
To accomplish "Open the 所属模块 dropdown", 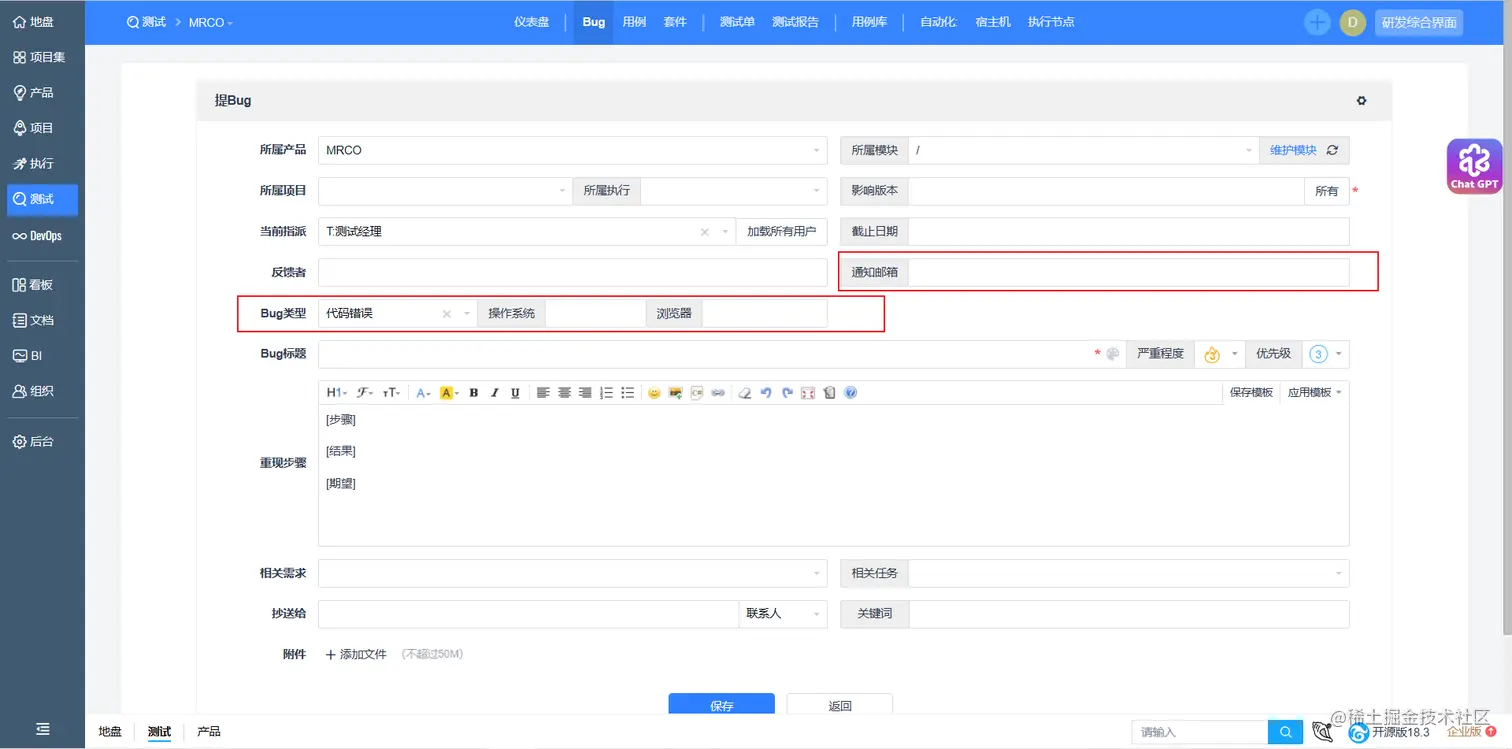I will coord(1083,150).
